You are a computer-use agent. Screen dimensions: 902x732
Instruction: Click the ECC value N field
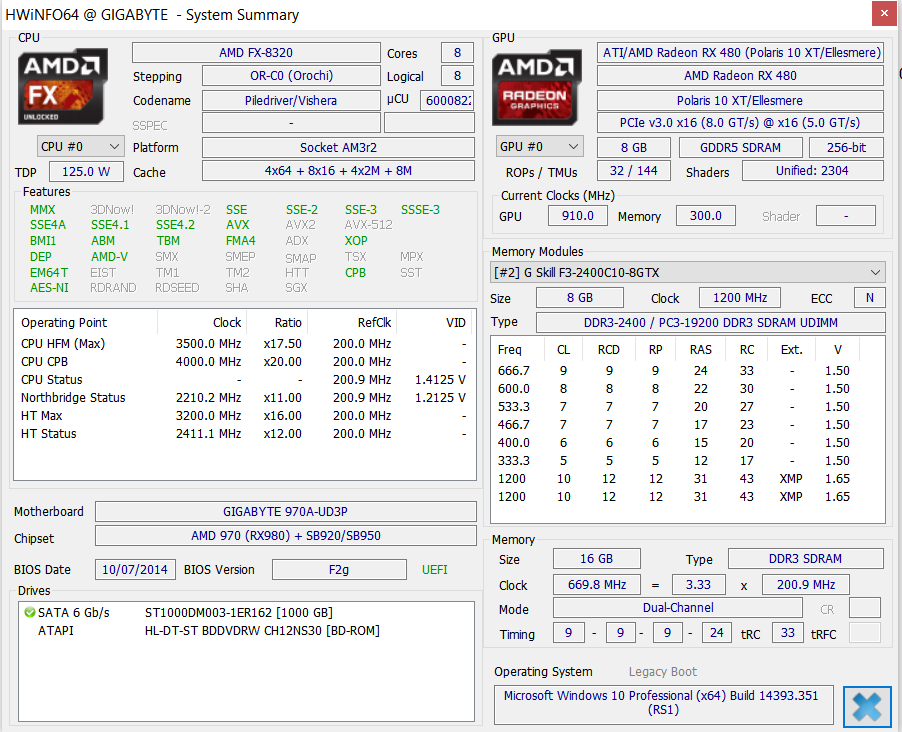pyautogui.click(x=869, y=298)
